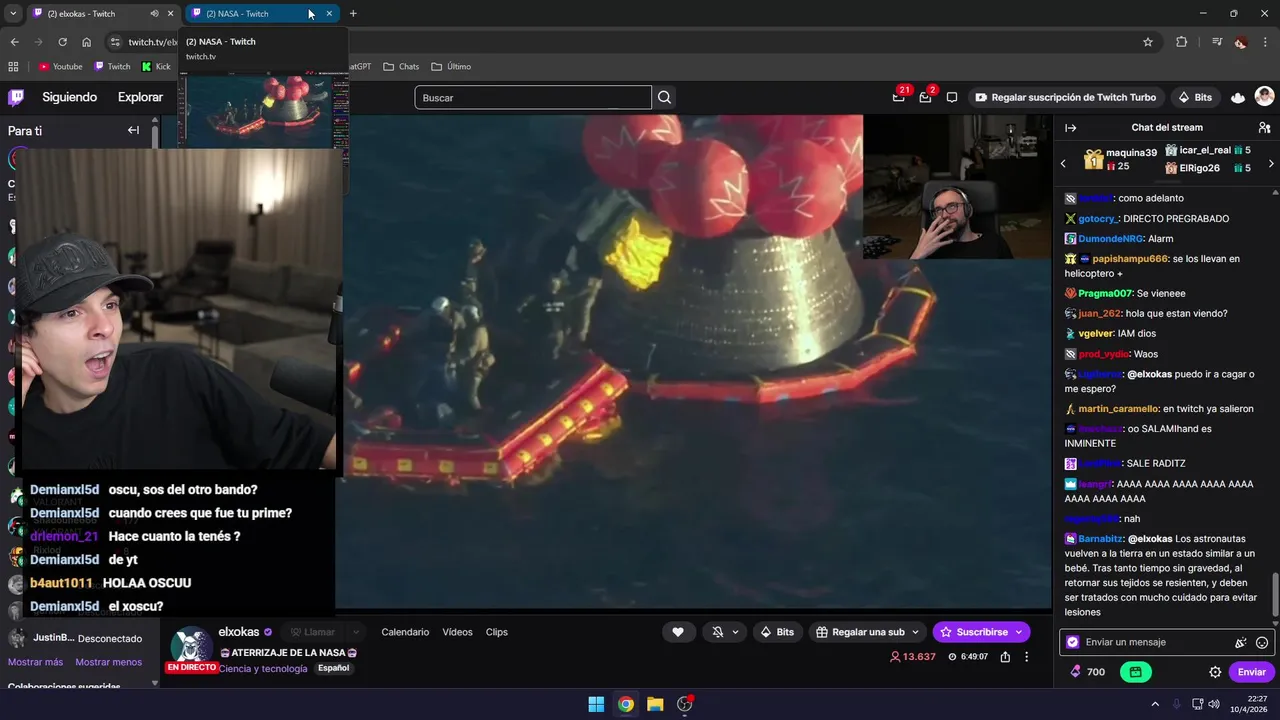Open chat settings gear
The image size is (1280, 720).
pyautogui.click(x=1215, y=672)
